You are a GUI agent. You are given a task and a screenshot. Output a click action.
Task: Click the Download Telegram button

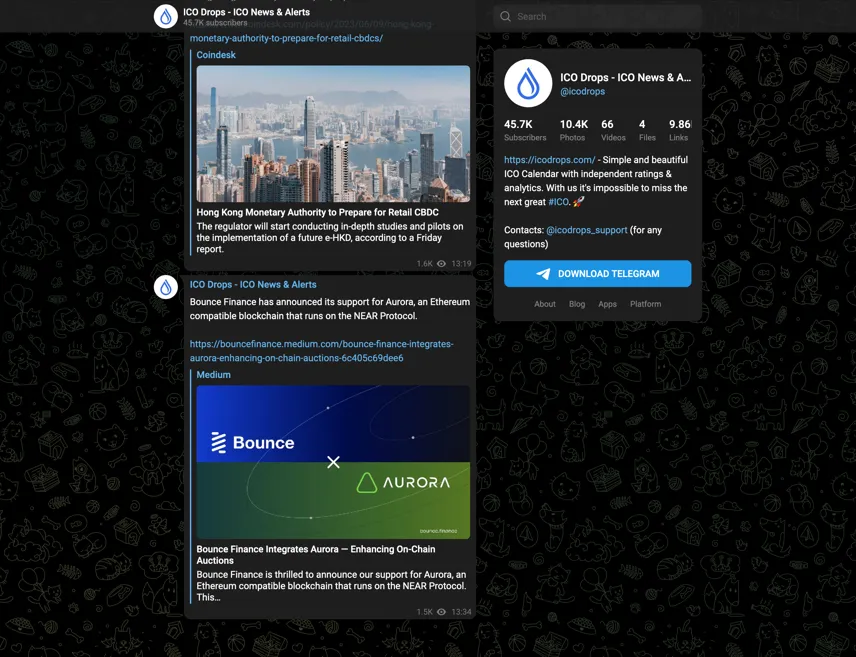597,274
